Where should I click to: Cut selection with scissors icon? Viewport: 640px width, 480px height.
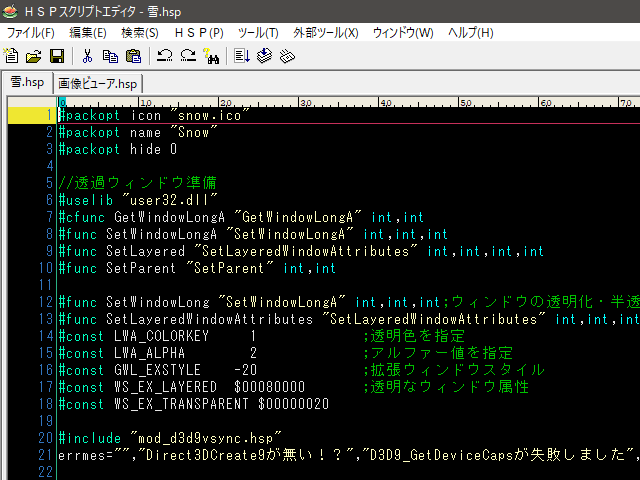87,56
